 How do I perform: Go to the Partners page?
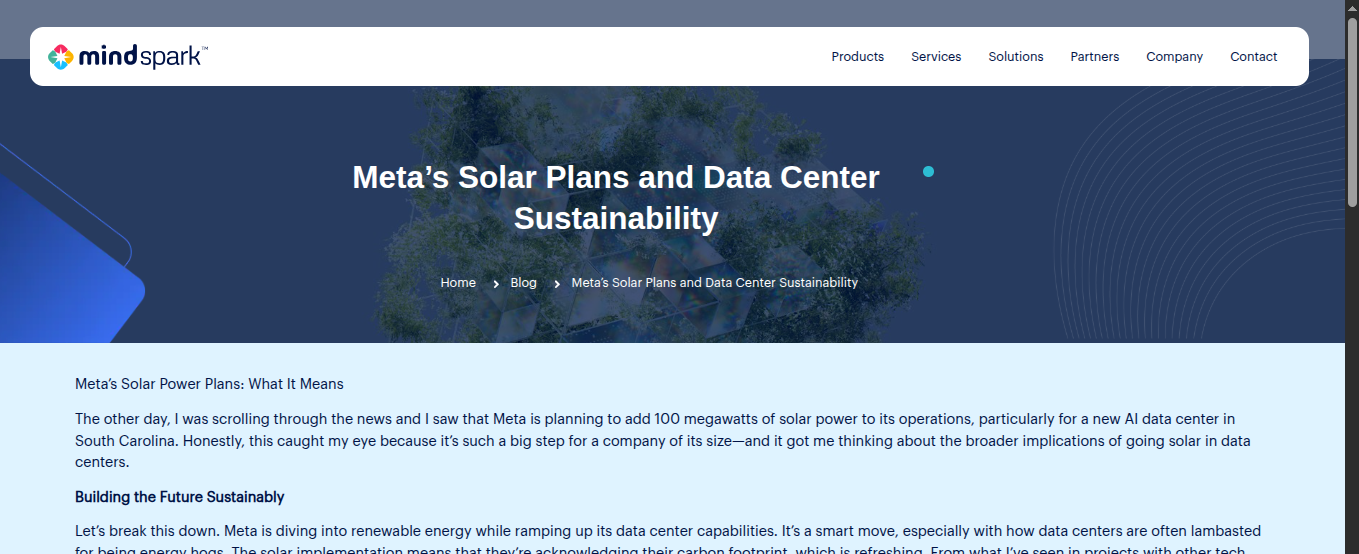1094,57
